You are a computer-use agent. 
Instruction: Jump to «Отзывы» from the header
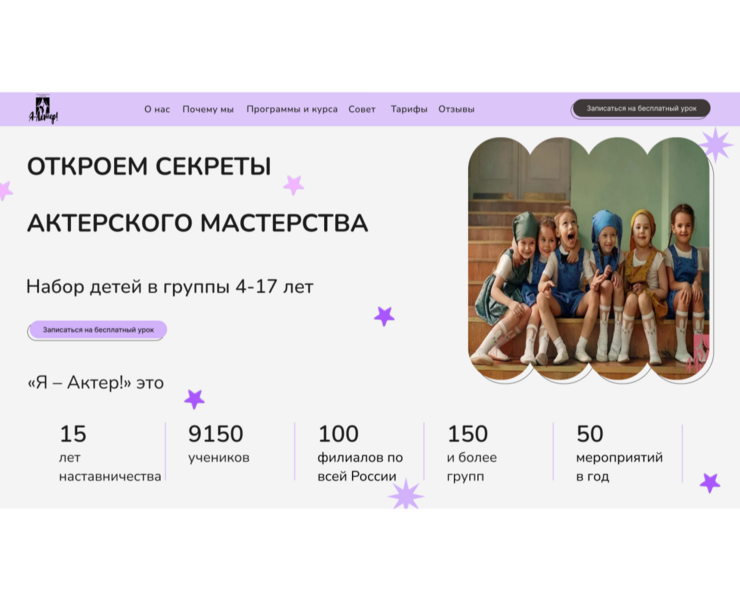pyautogui.click(x=456, y=109)
